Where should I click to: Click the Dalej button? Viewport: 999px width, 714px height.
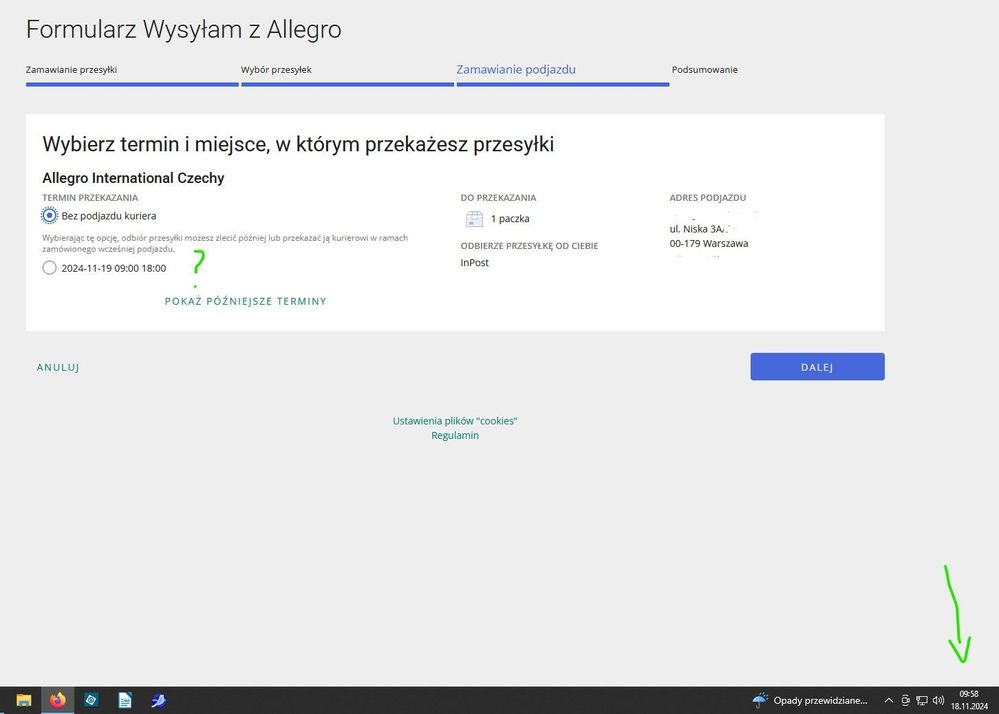click(x=817, y=367)
